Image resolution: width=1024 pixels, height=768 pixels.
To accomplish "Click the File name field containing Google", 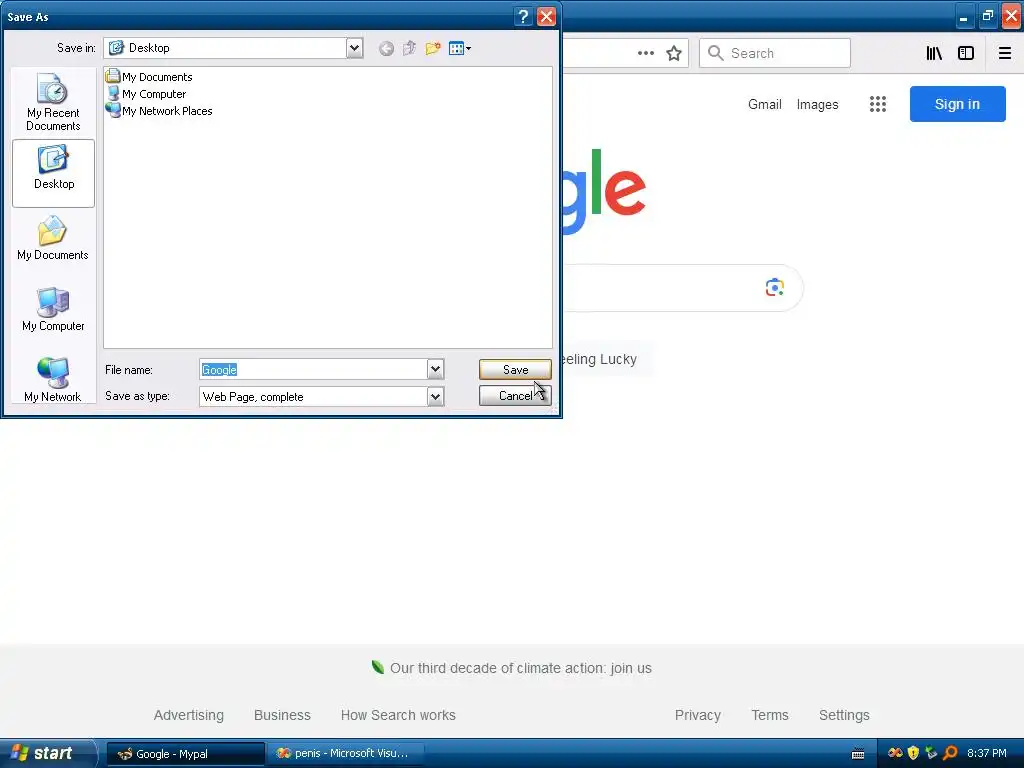I will click(x=313, y=370).
